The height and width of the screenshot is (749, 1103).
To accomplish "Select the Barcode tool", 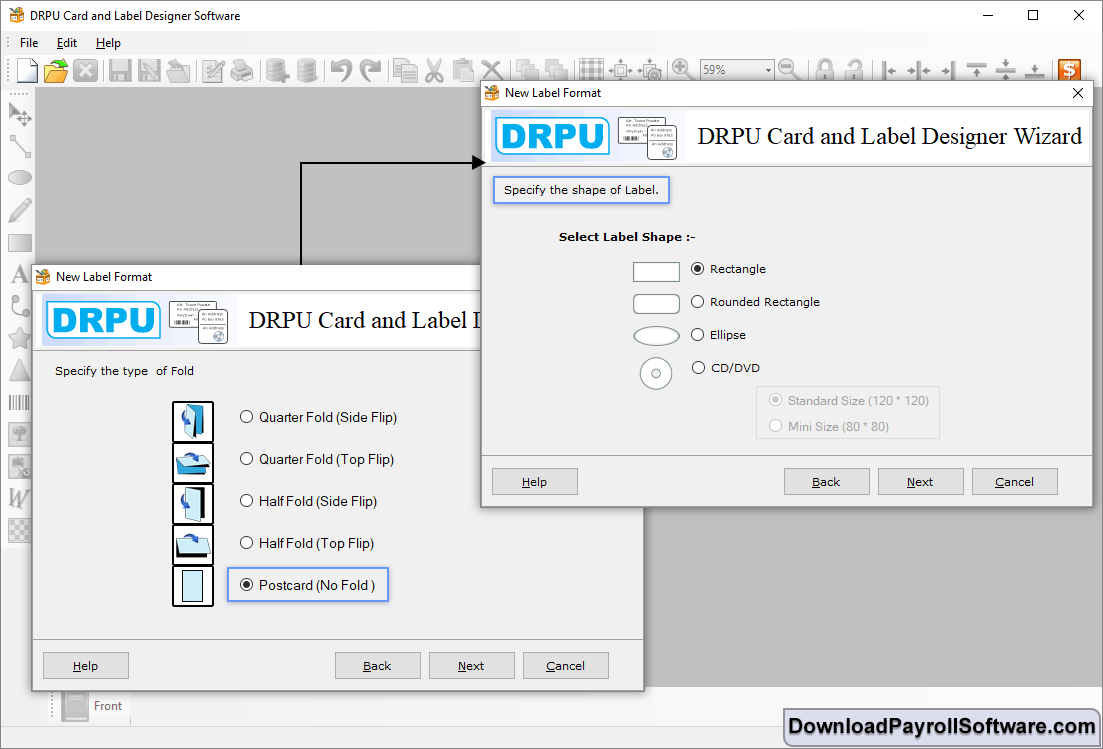I will (19, 402).
